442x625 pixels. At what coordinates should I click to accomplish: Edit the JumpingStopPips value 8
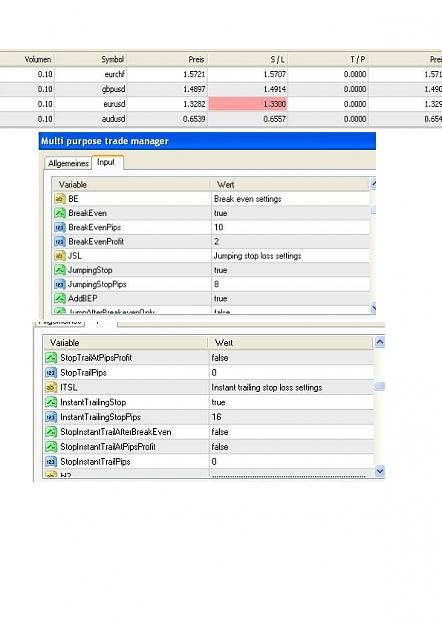(290, 284)
